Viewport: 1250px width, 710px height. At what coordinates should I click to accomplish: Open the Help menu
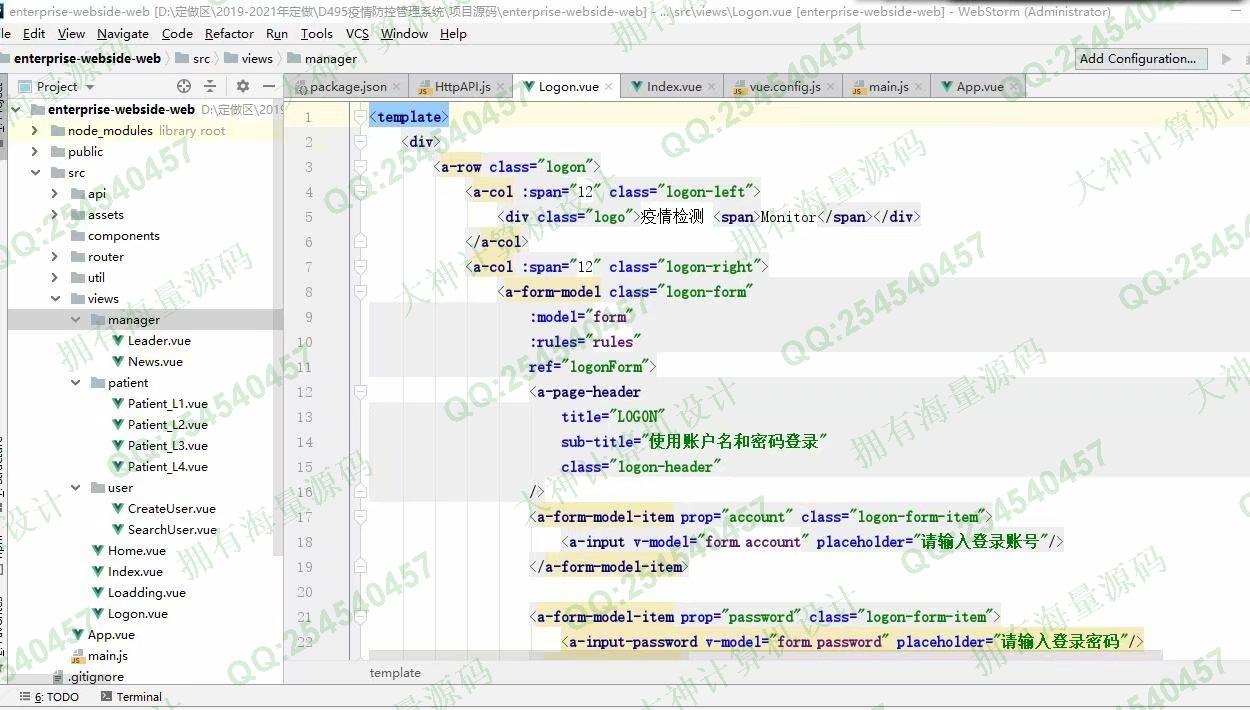pyautogui.click(x=453, y=33)
